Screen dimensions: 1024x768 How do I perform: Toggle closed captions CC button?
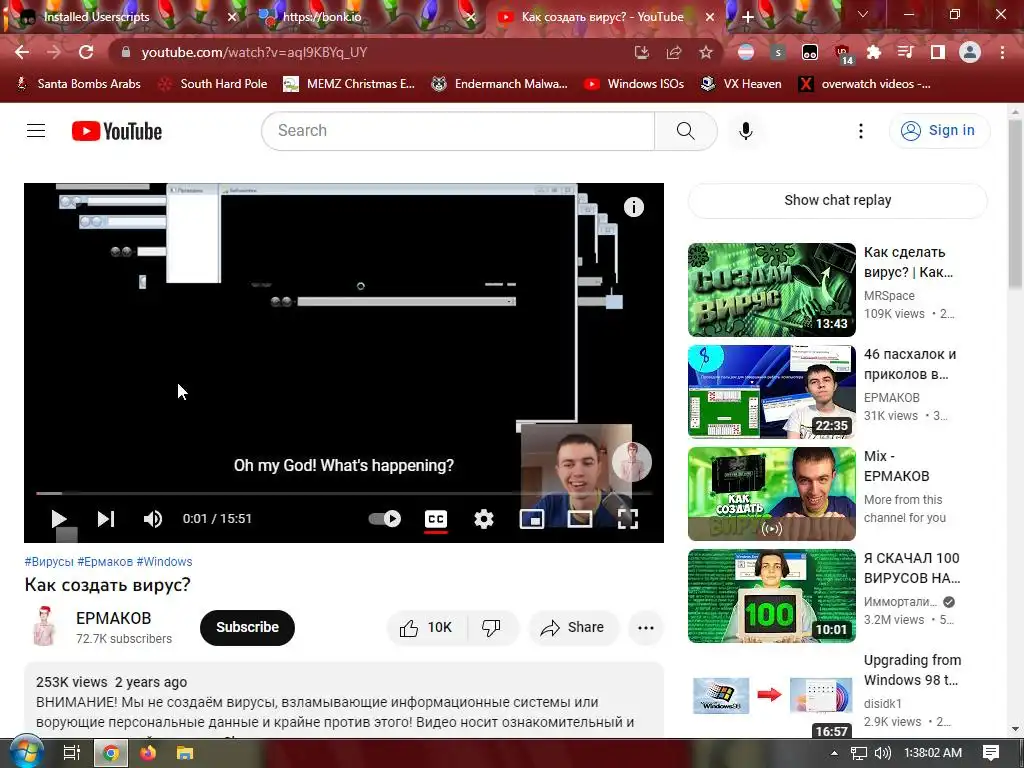436,519
